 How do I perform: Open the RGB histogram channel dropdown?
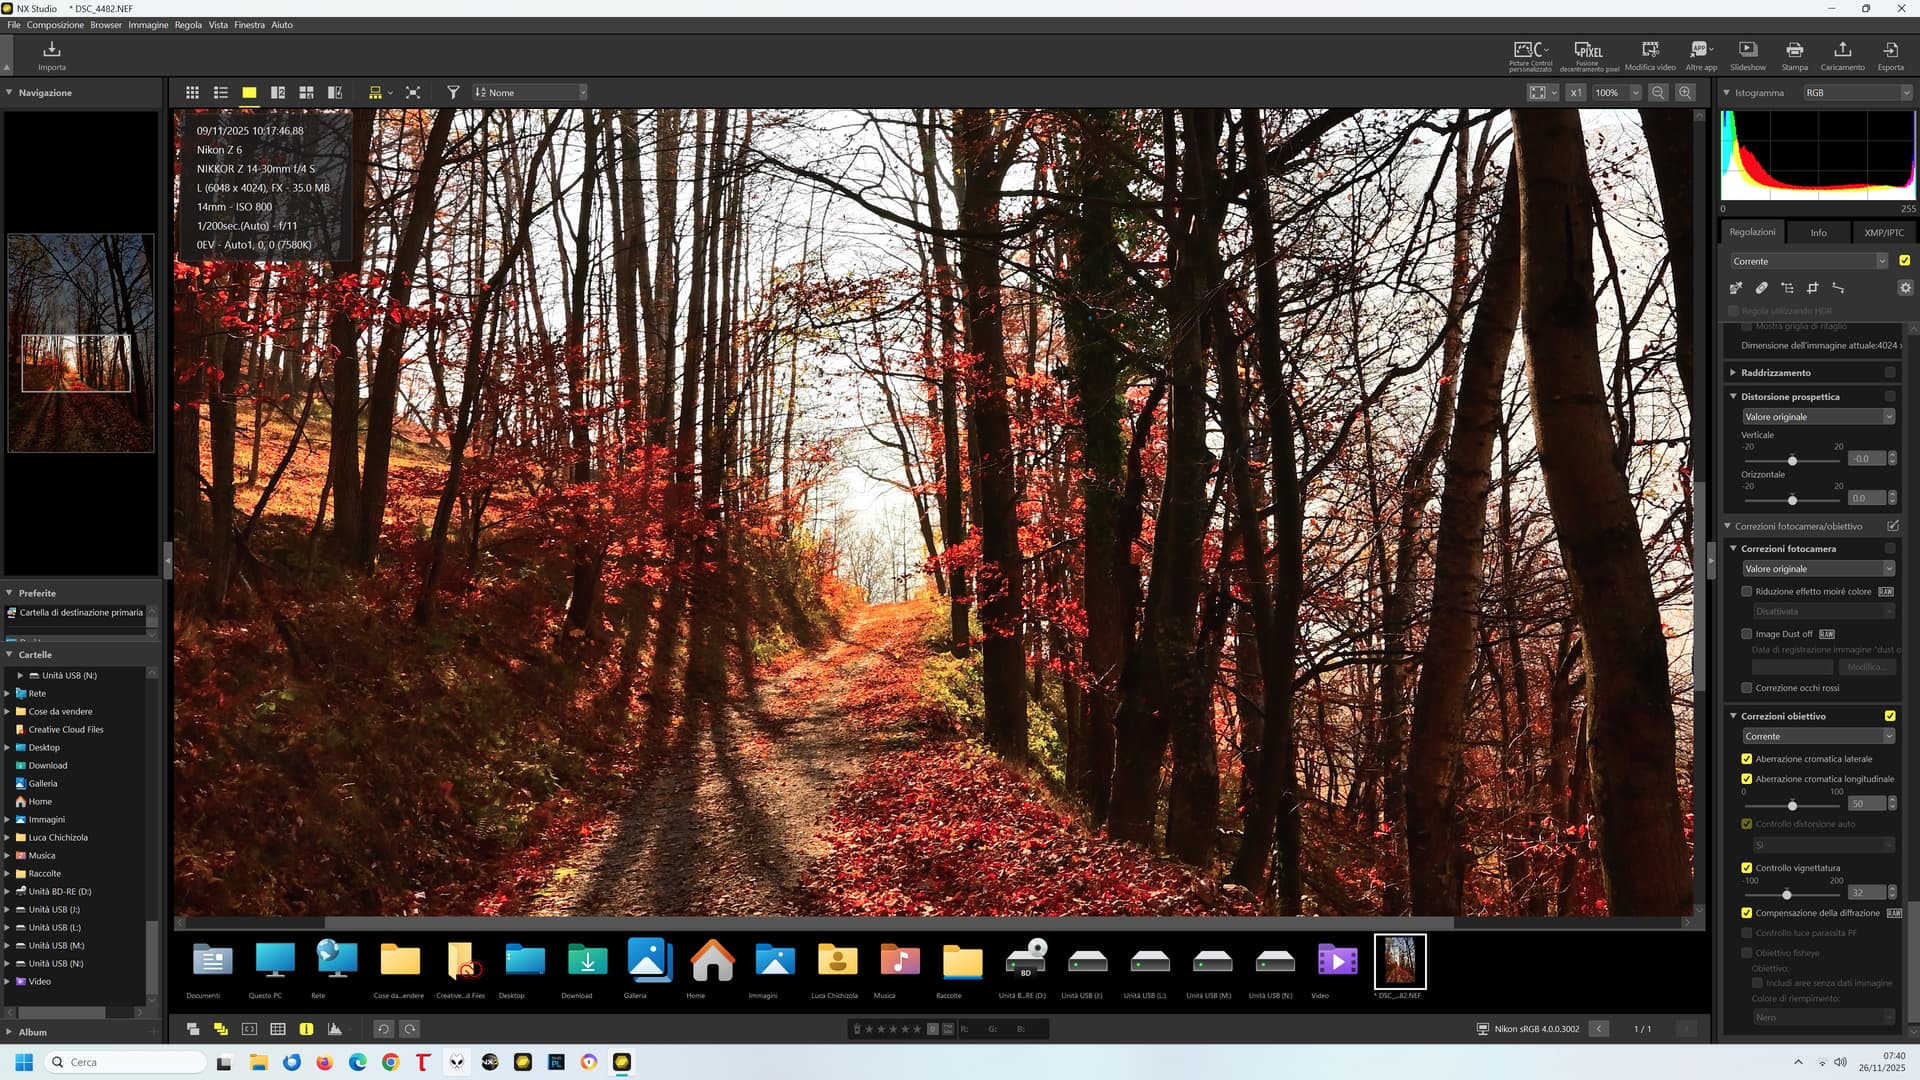click(1857, 92)
